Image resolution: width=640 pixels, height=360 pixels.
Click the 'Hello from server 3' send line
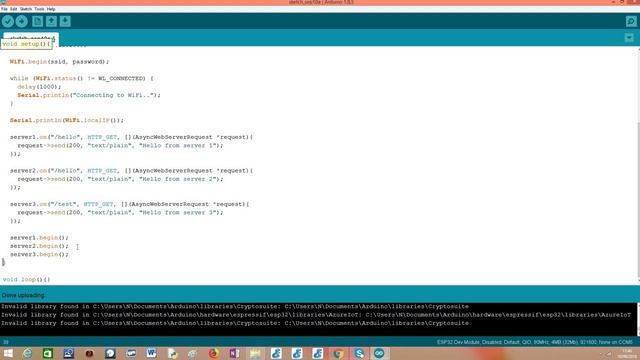click(120, 212)
